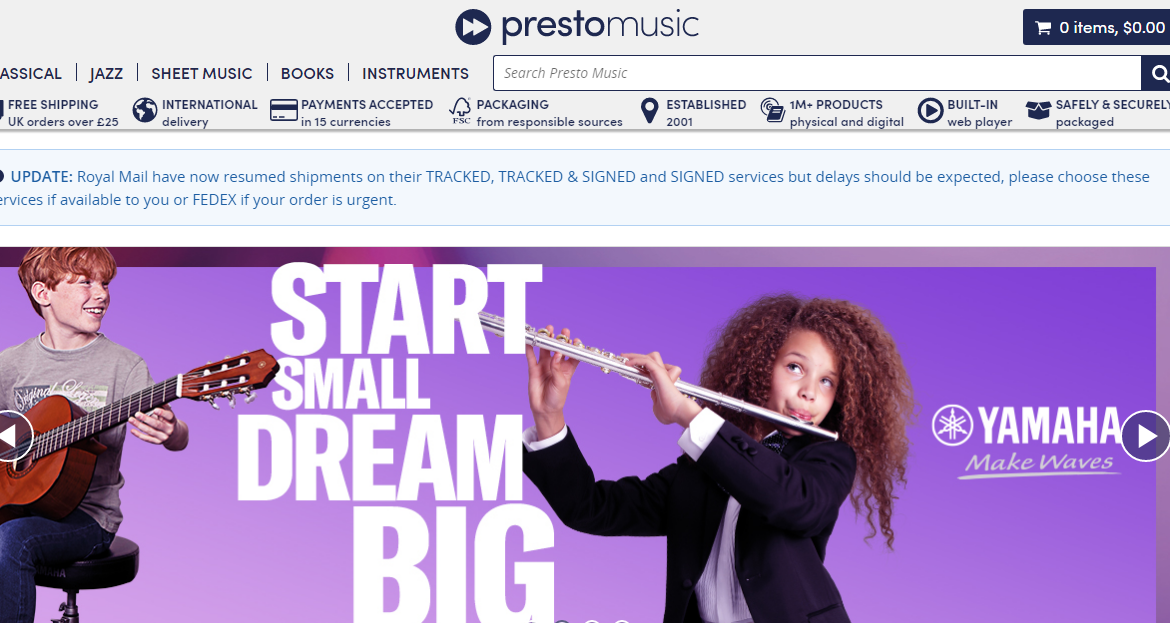1170x623 pixels.
Task: Click the payments accepted credit card icon
Action: [284, 110]
